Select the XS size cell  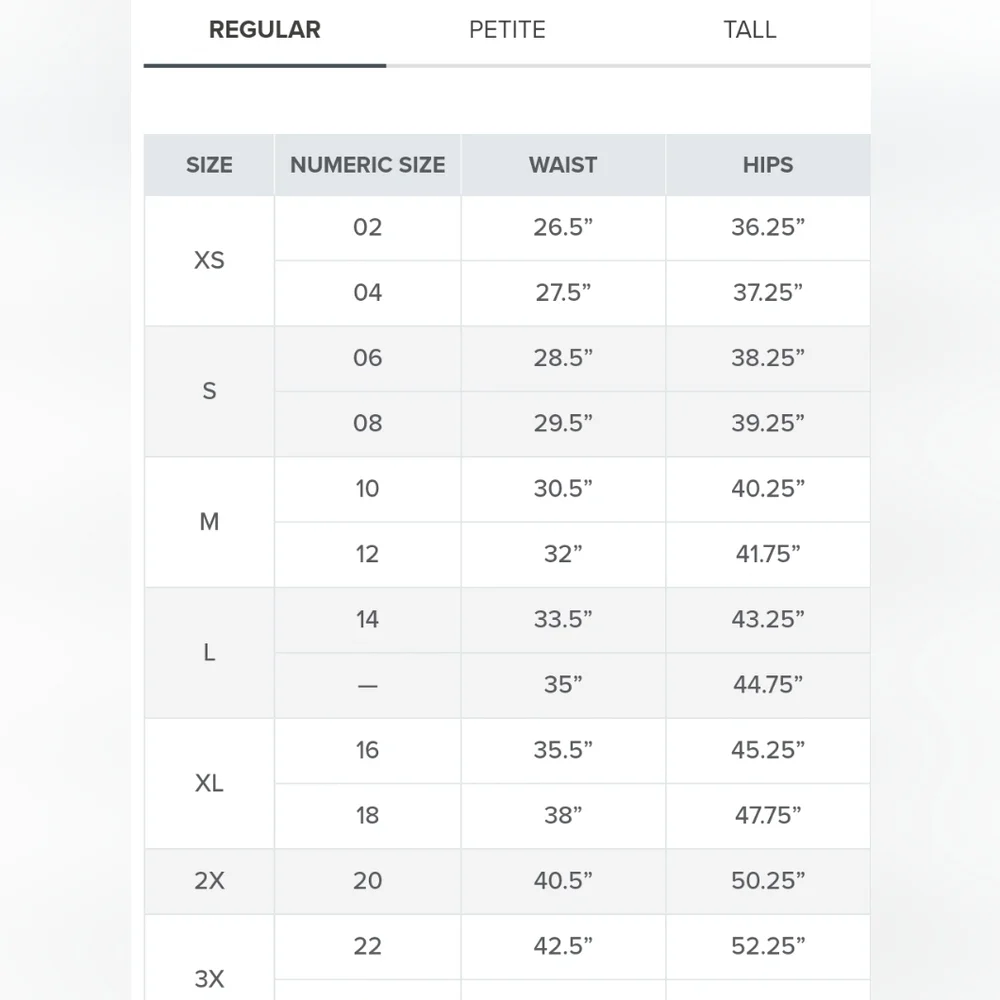click(x=209, y=261)
